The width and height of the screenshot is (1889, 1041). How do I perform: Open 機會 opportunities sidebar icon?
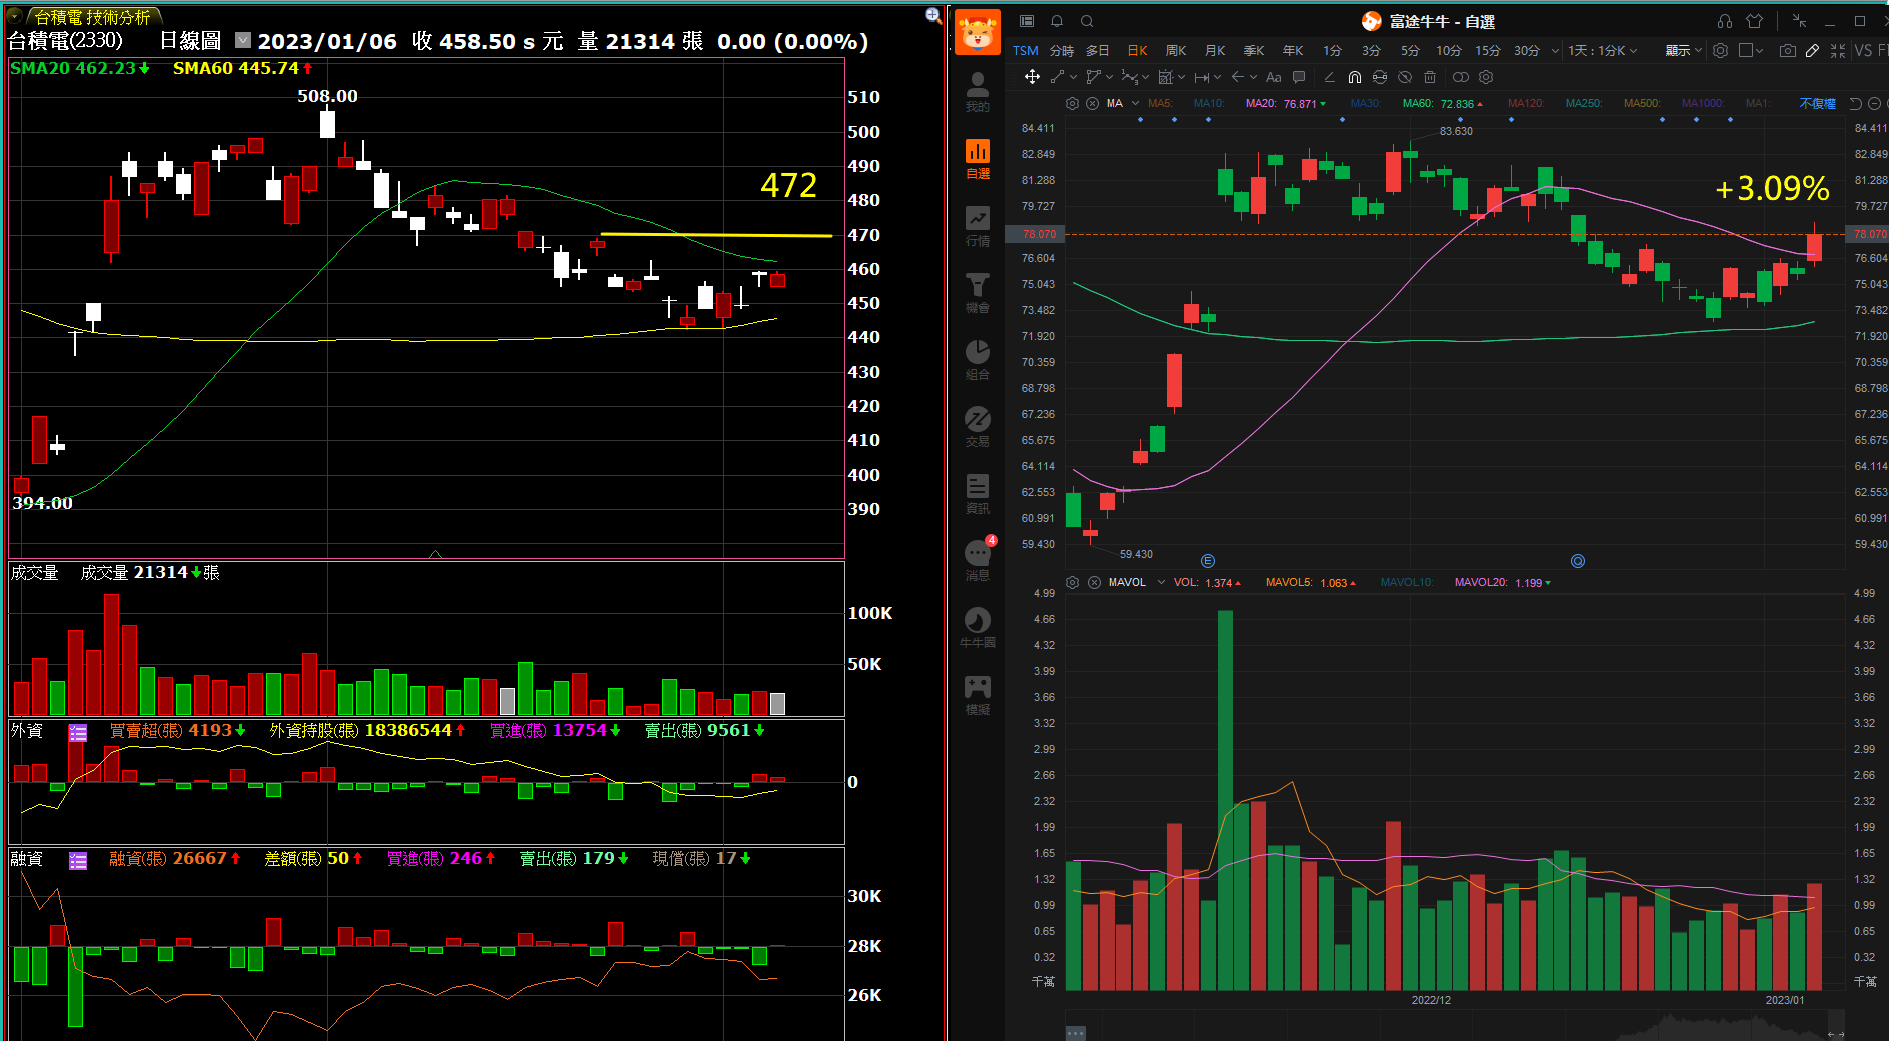click(977, 293)
